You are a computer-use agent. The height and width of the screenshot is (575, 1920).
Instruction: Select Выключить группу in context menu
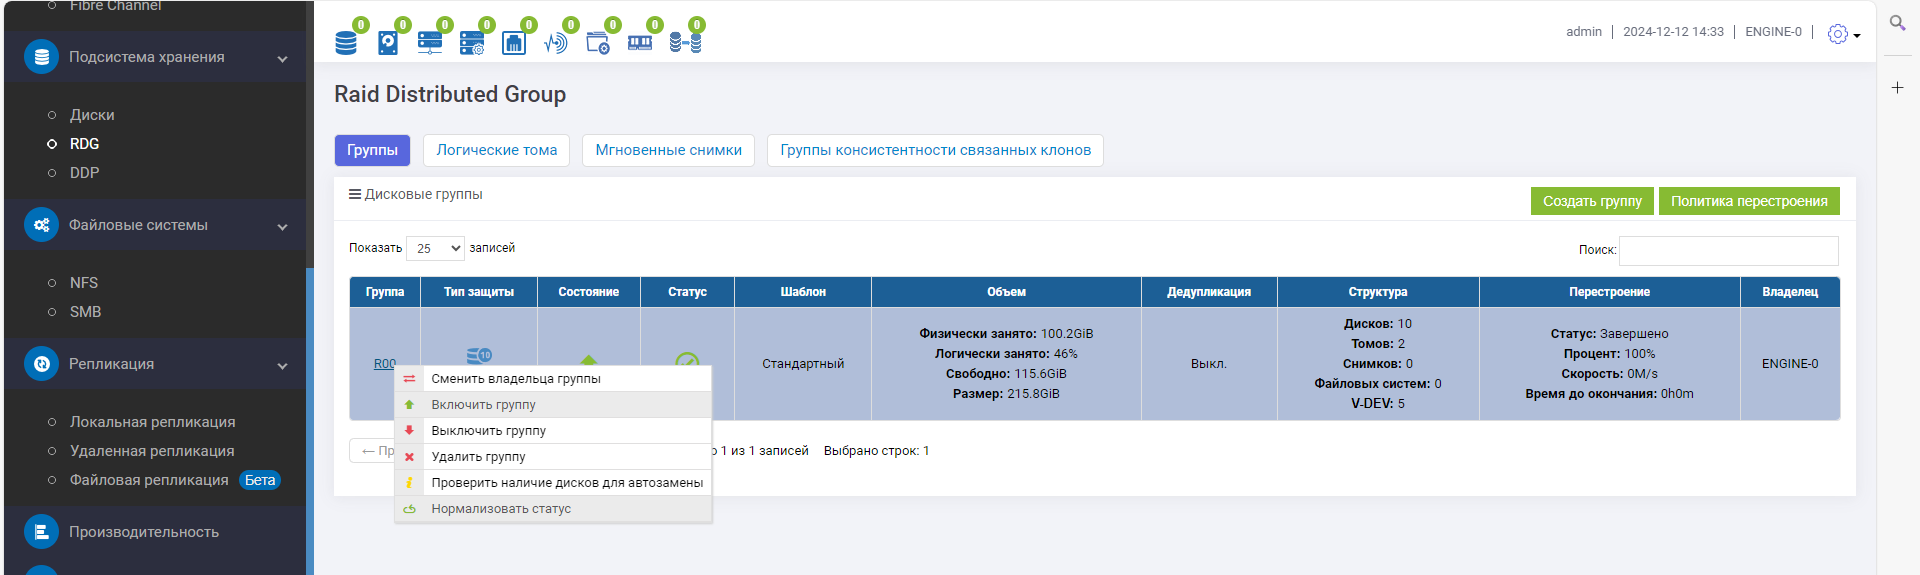click(x=553, y=431)
